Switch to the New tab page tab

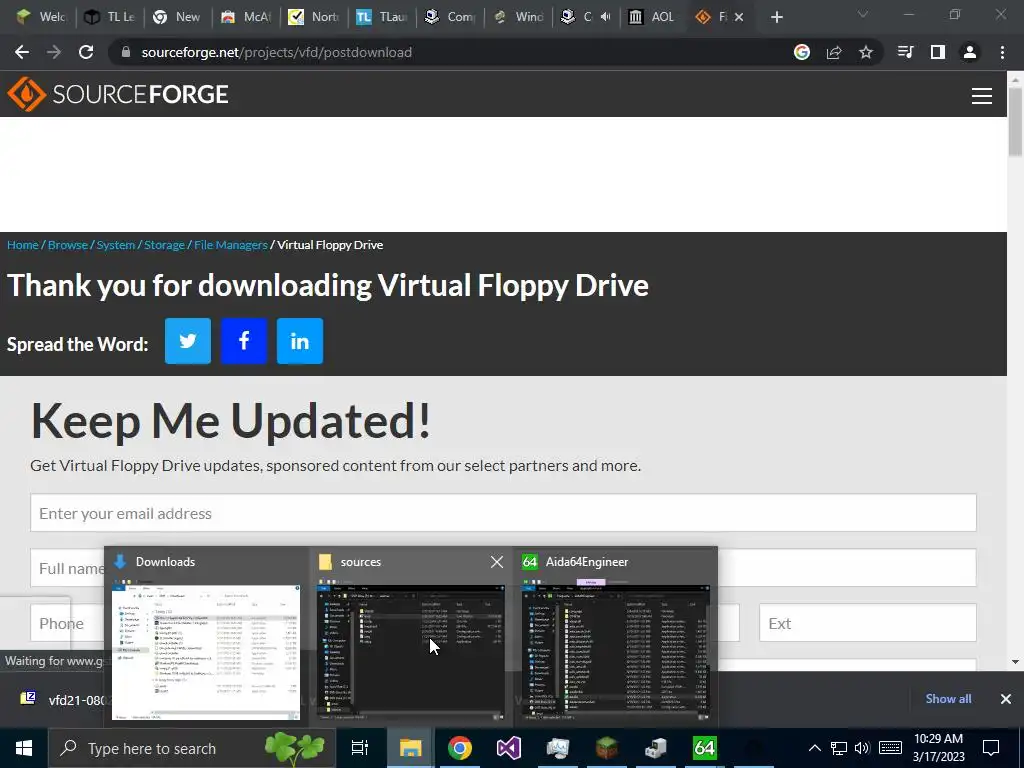pos(178,17)
